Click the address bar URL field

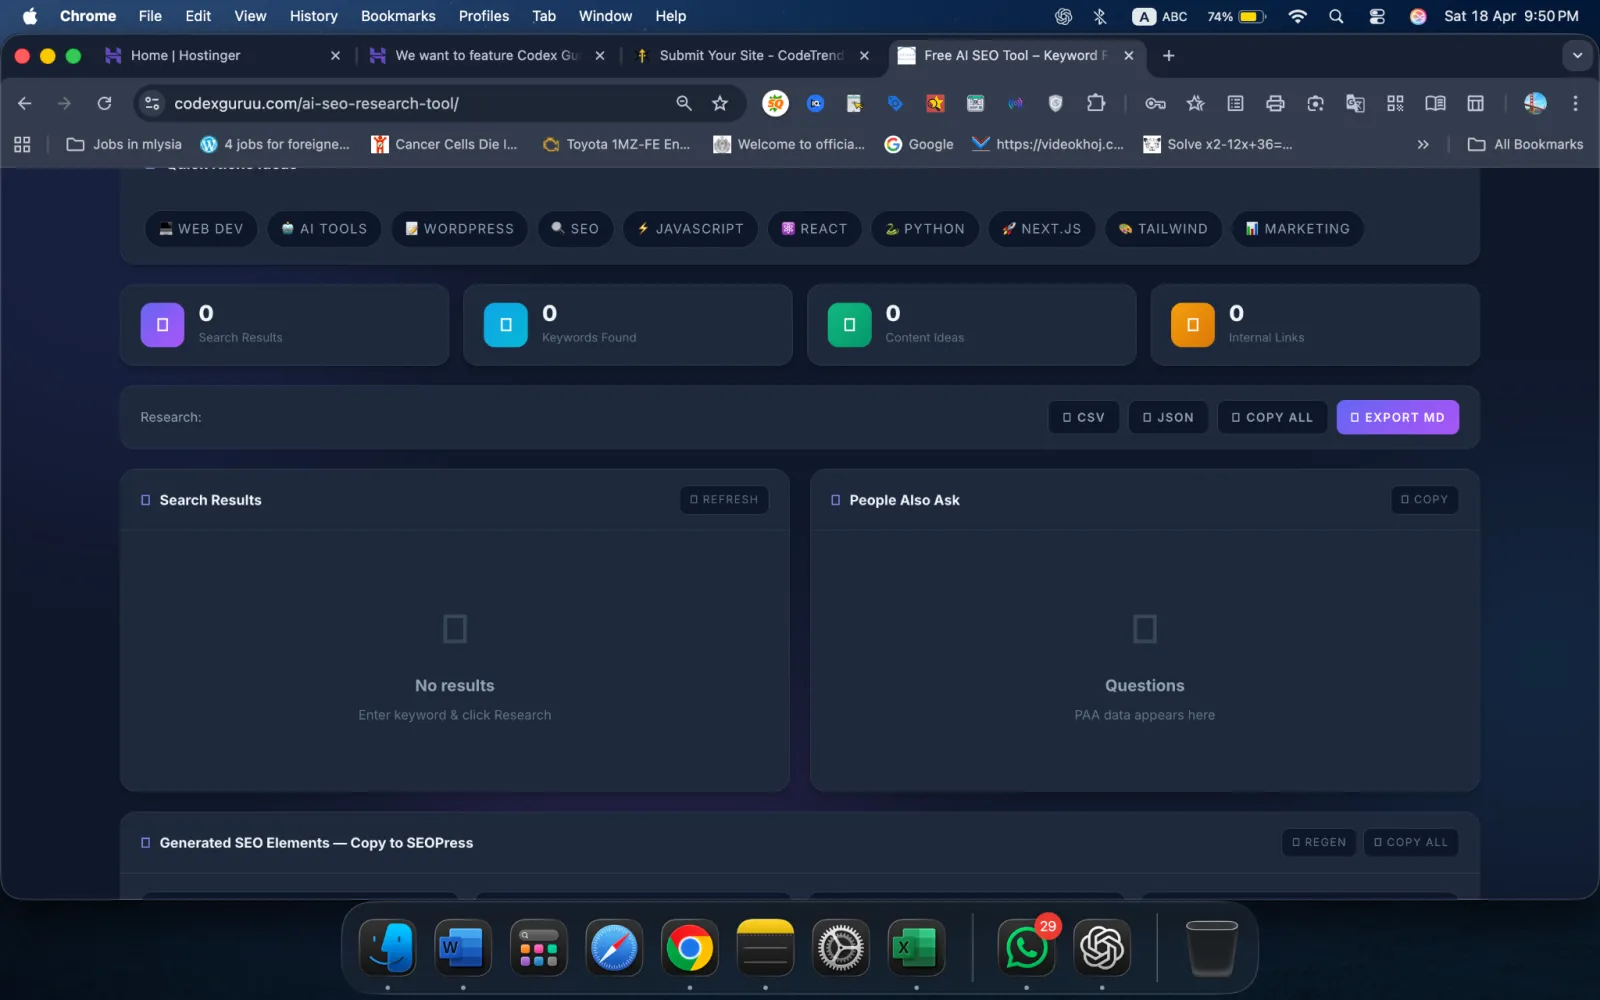pyautogui.click(x=400, y=103)
